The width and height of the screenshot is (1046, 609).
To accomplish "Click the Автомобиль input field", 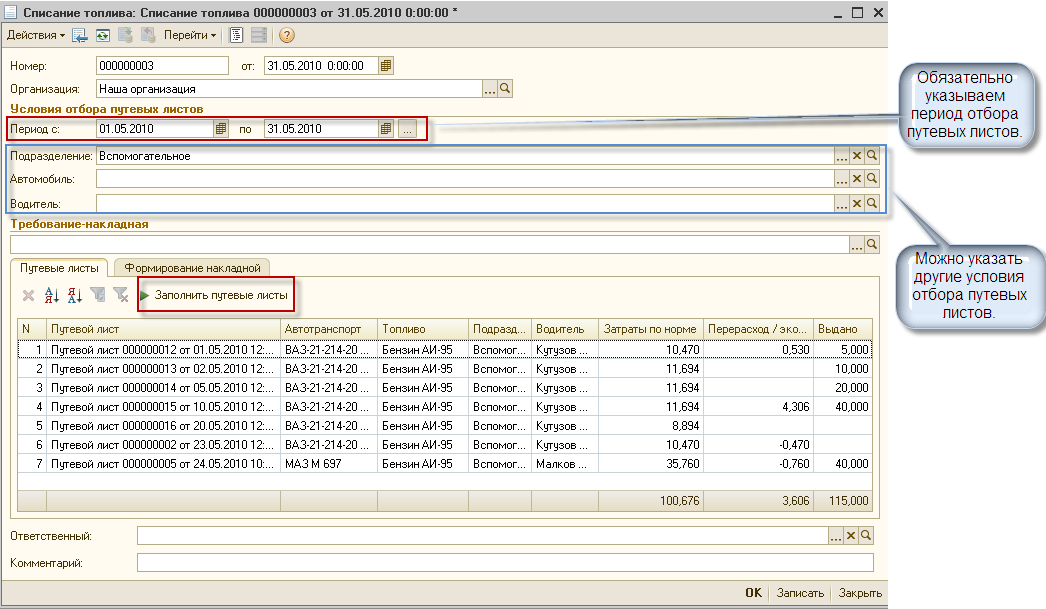I will (x=465, y=179).
